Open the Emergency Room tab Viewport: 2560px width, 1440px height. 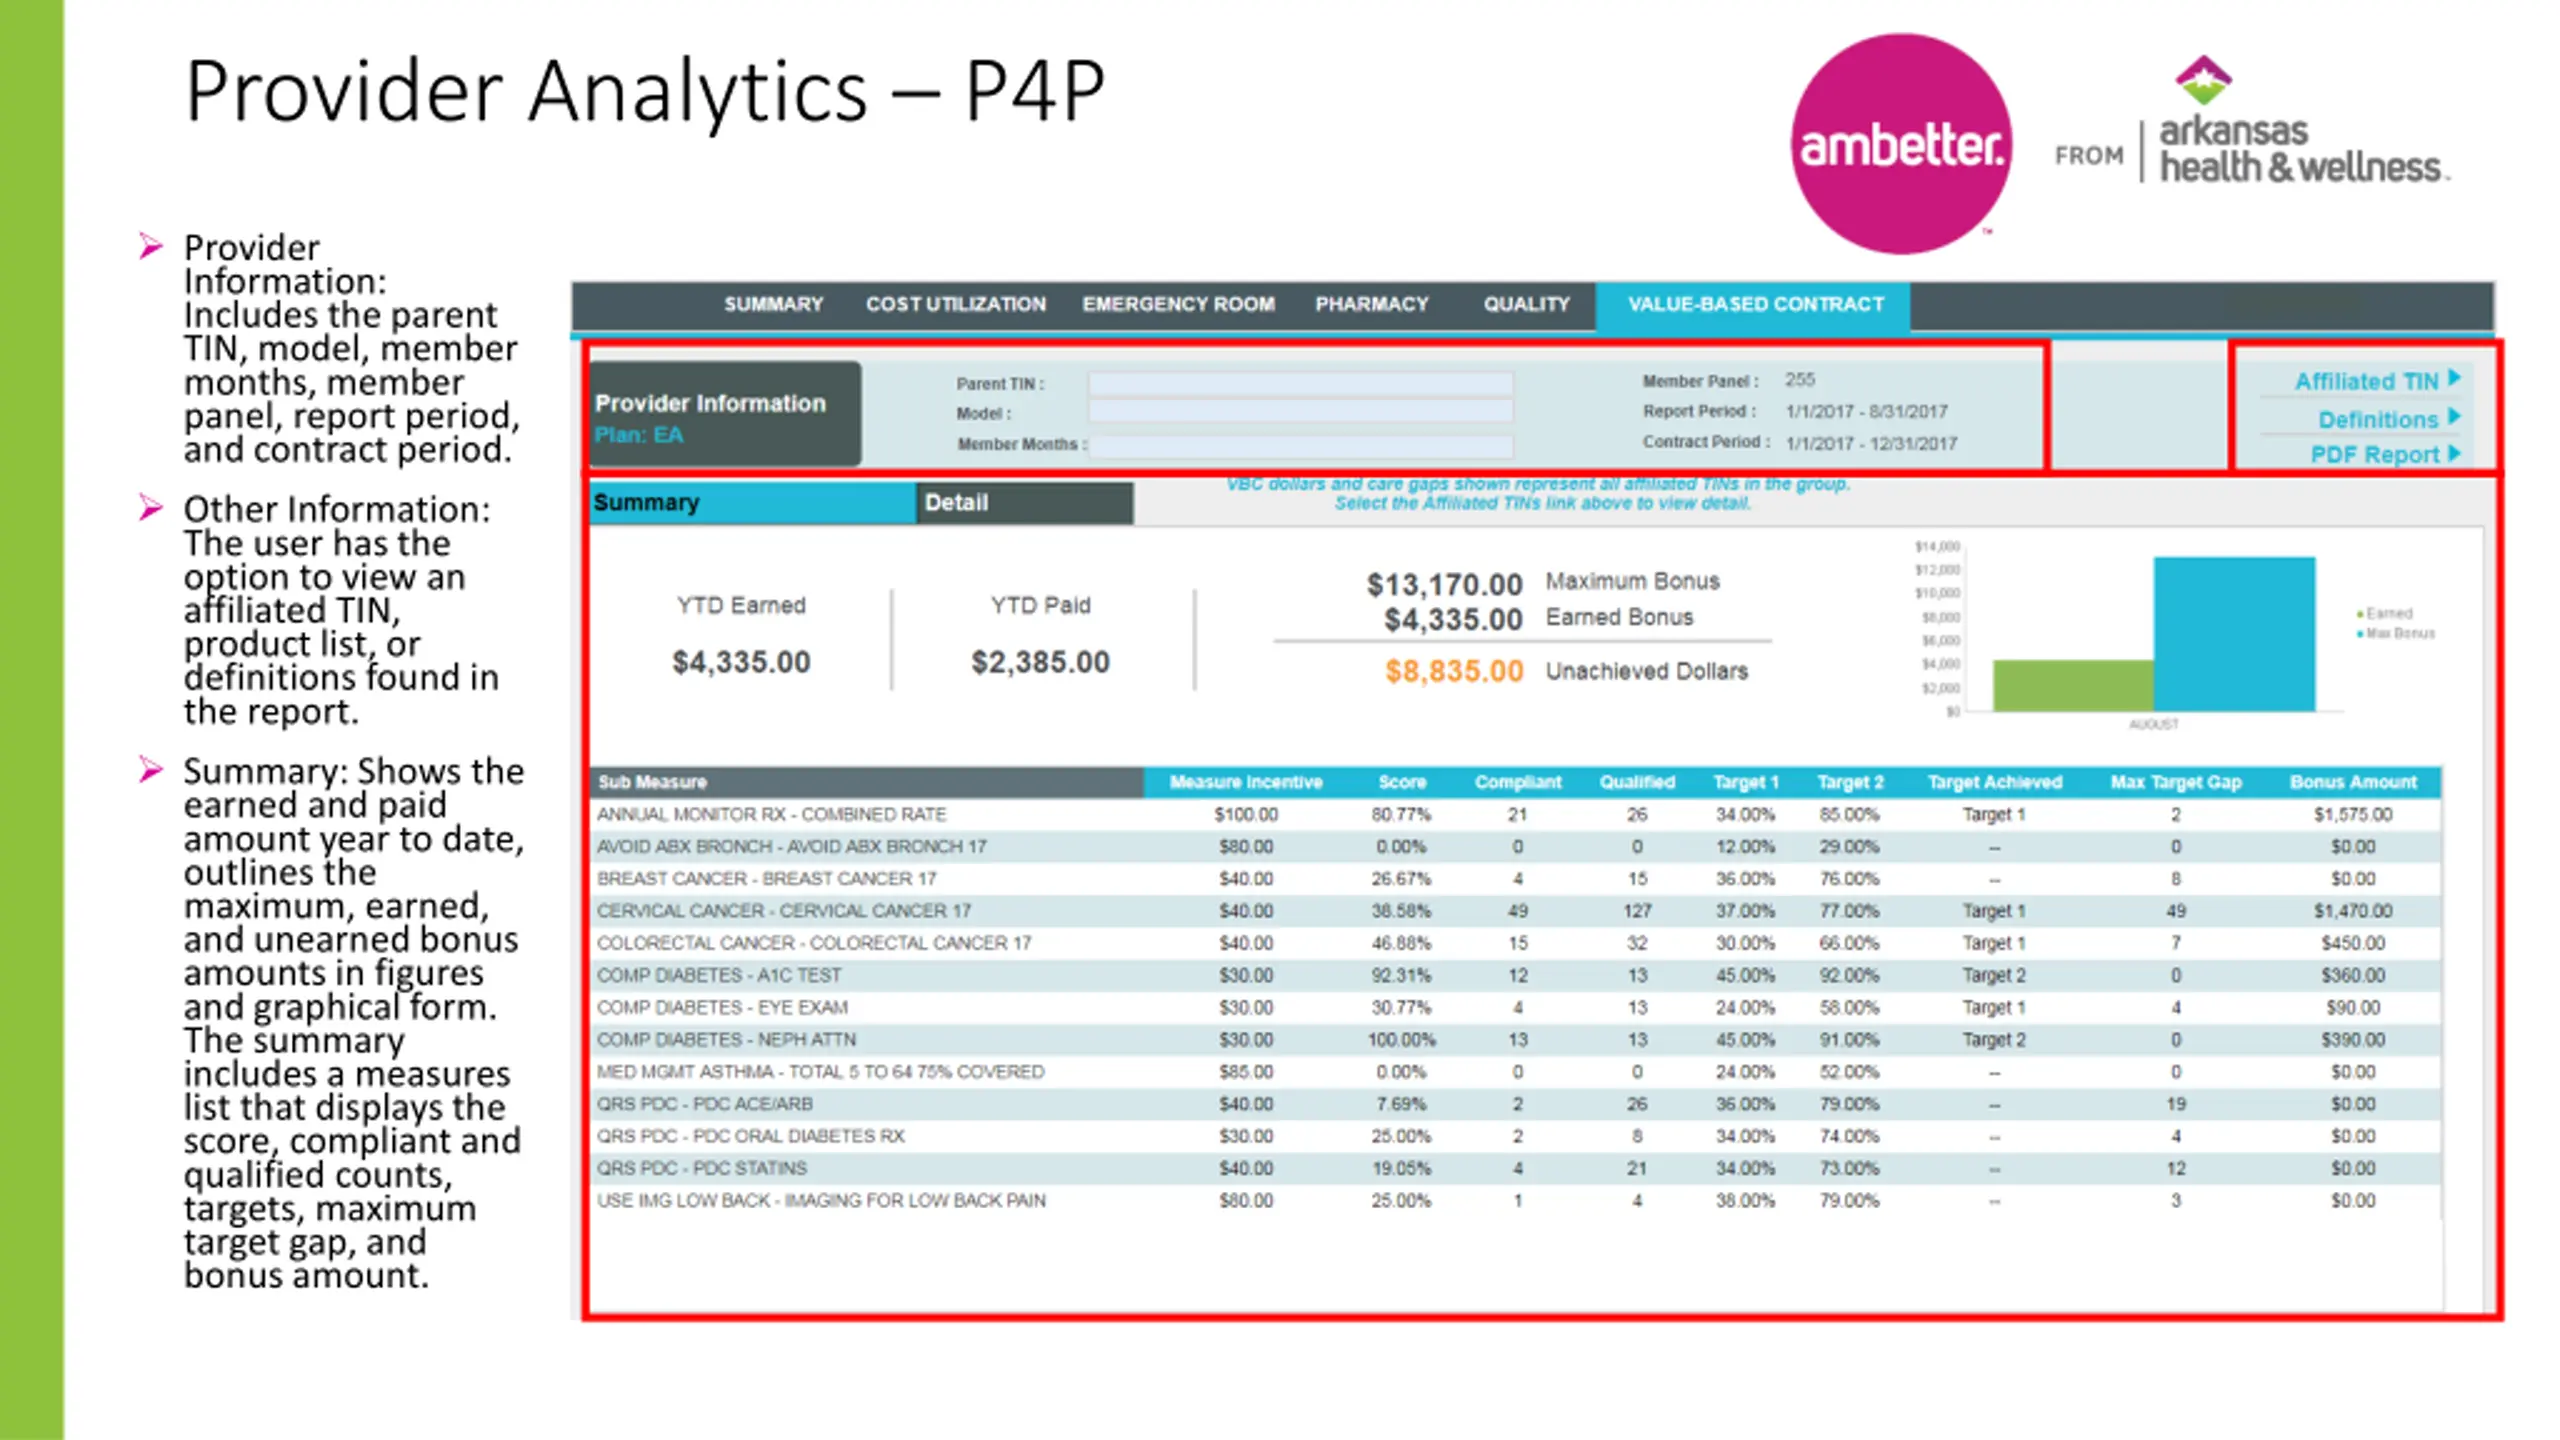pyautogui.click(x=1178, y=304)
